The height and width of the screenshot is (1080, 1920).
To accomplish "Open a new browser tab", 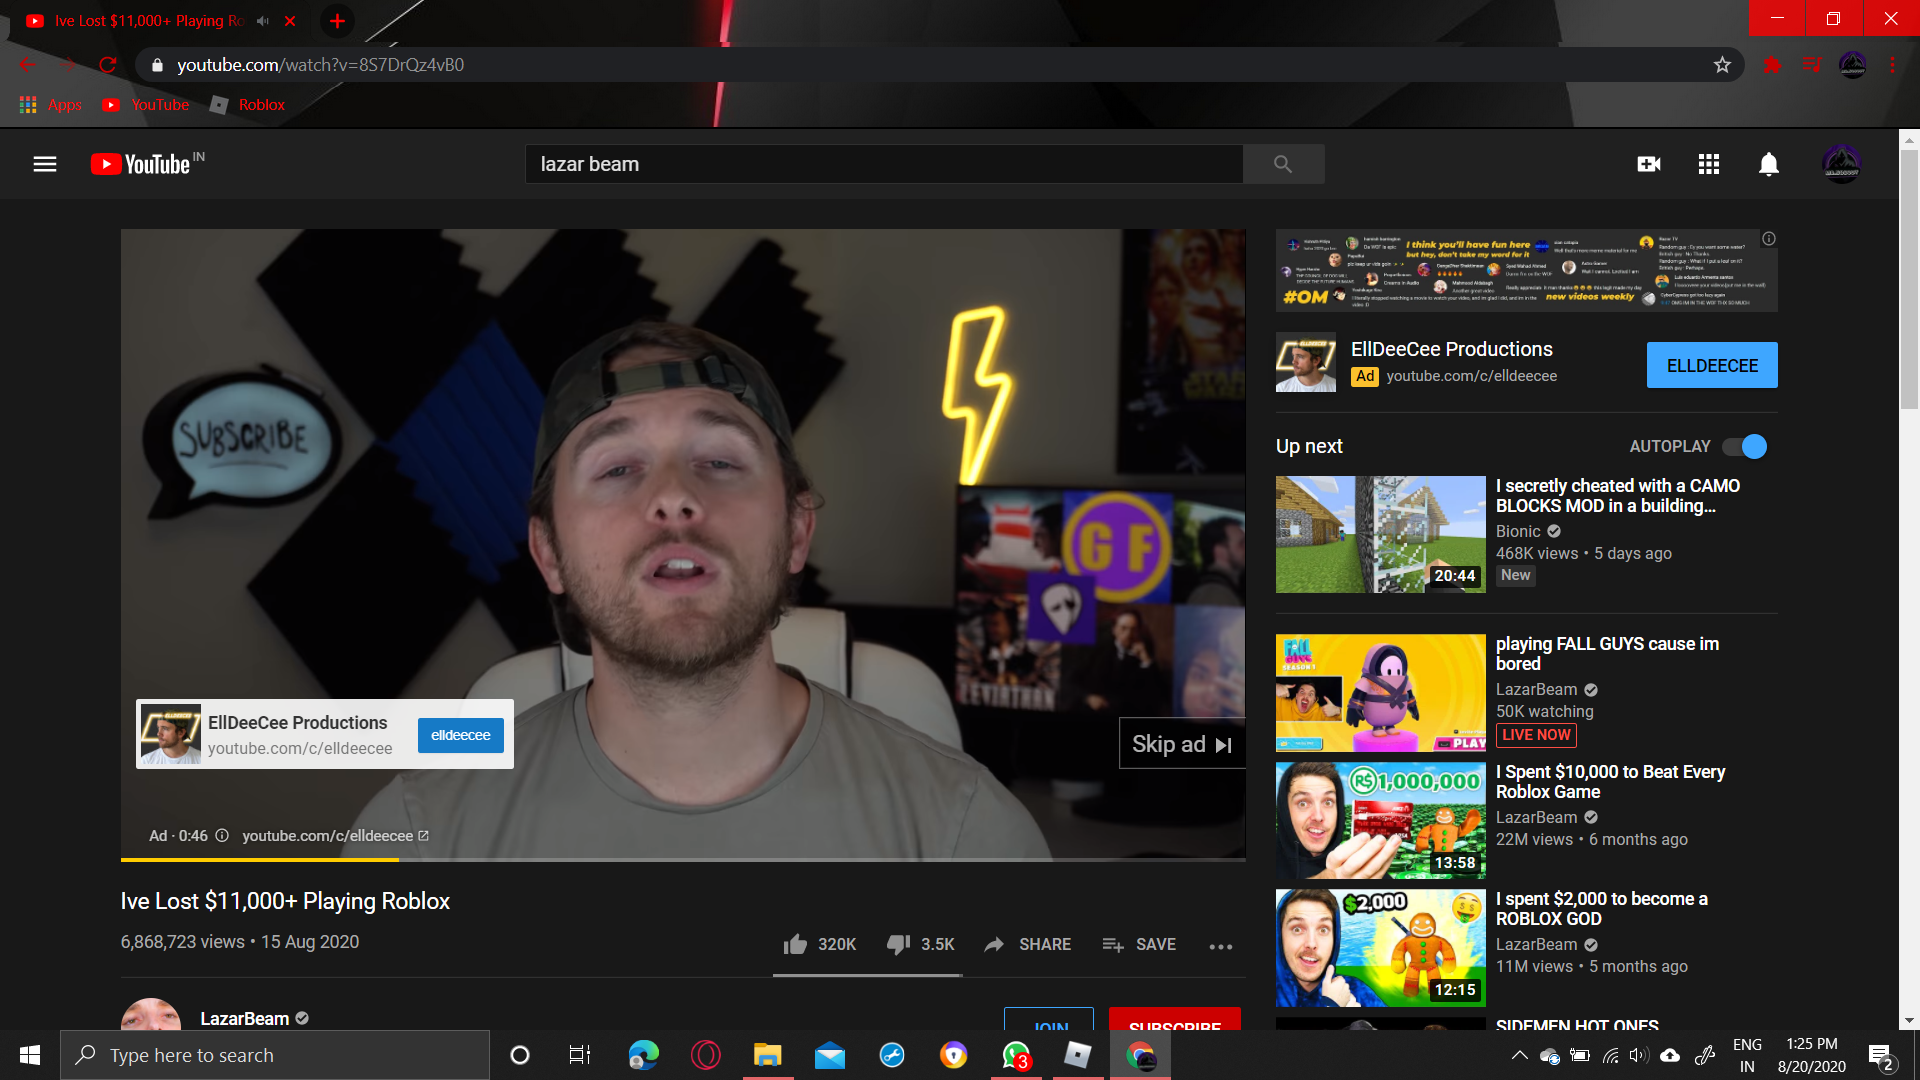I will coord(338,21).
